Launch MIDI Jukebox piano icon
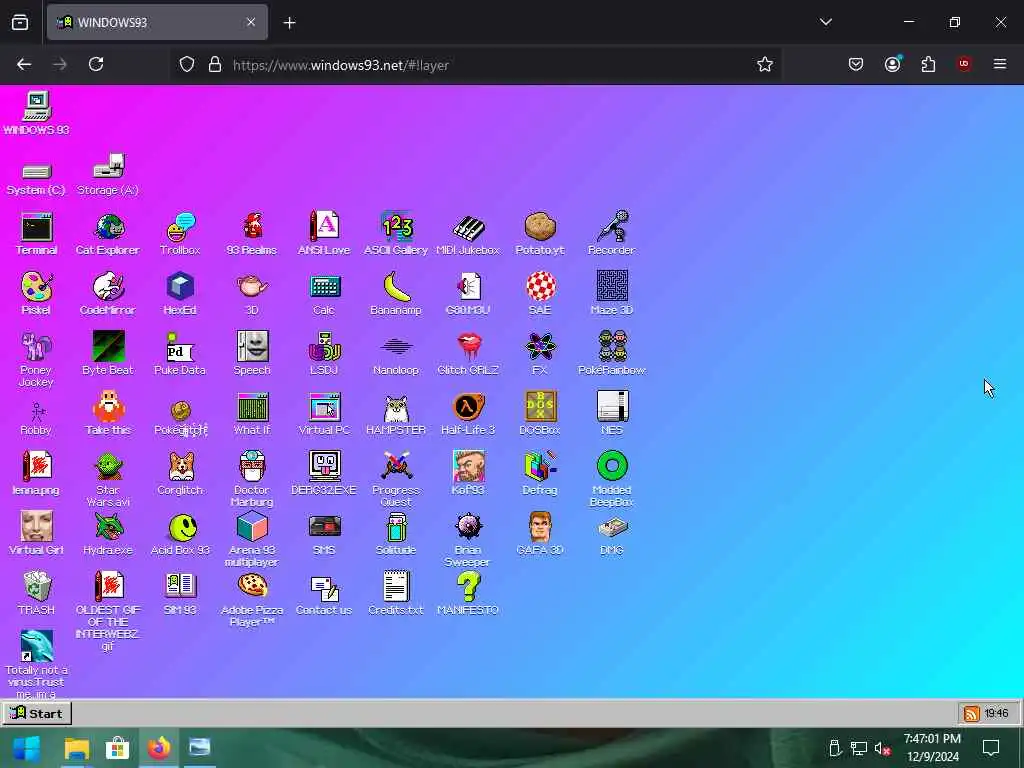1024x768 pixels. coord(468,227)
